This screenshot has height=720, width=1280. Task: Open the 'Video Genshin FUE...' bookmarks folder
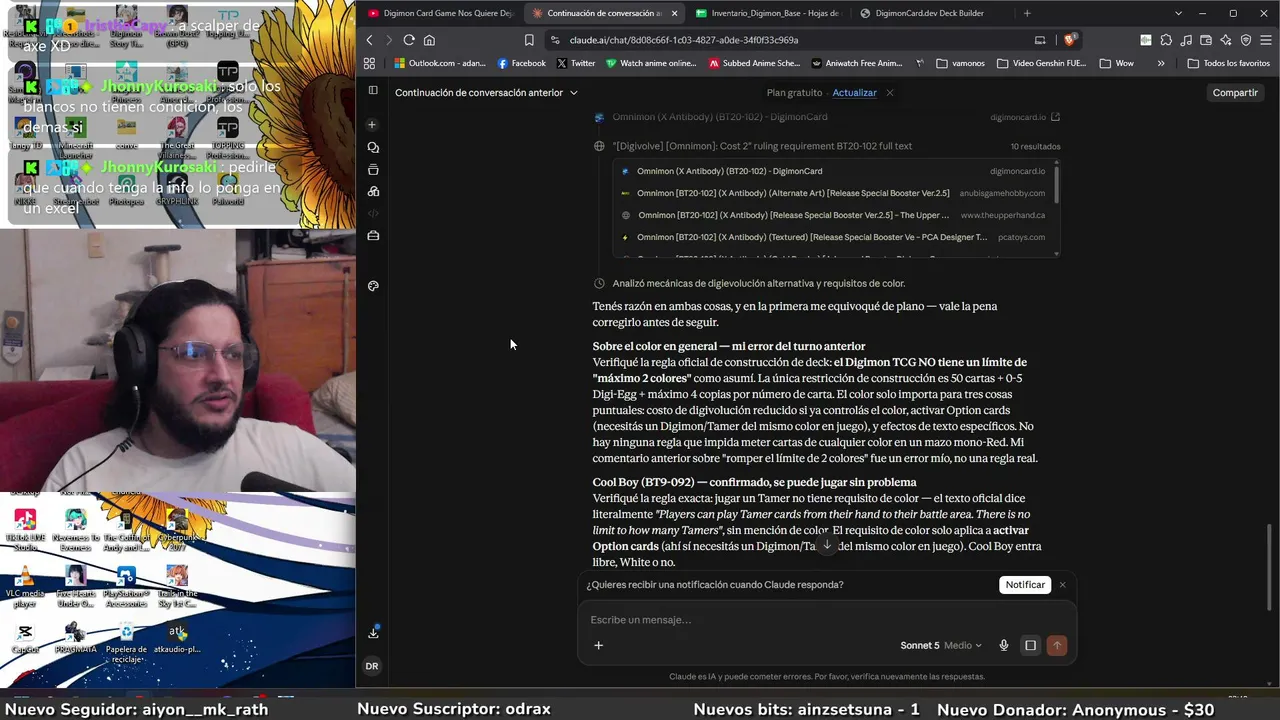click(x=1041, y=63)
